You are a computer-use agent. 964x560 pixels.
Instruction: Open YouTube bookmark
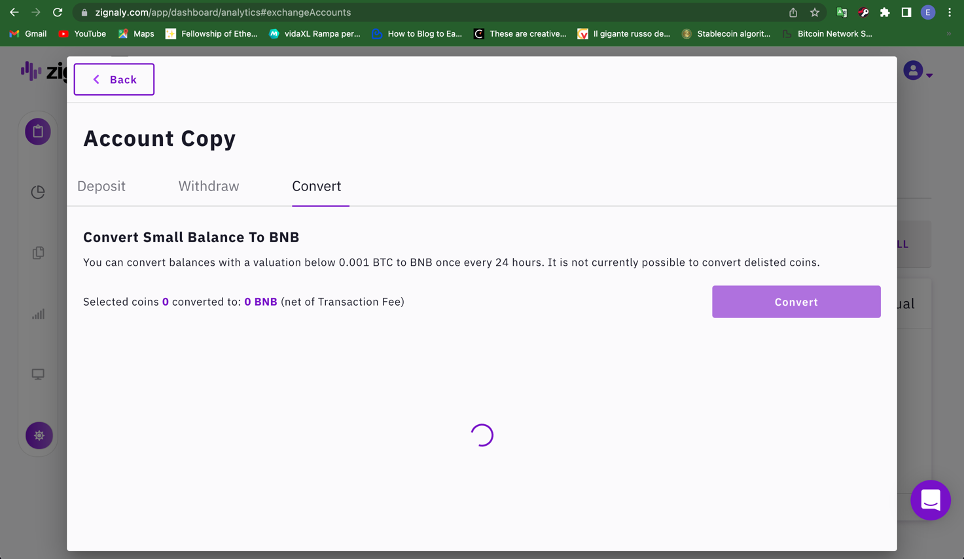[x=82, y=34]
